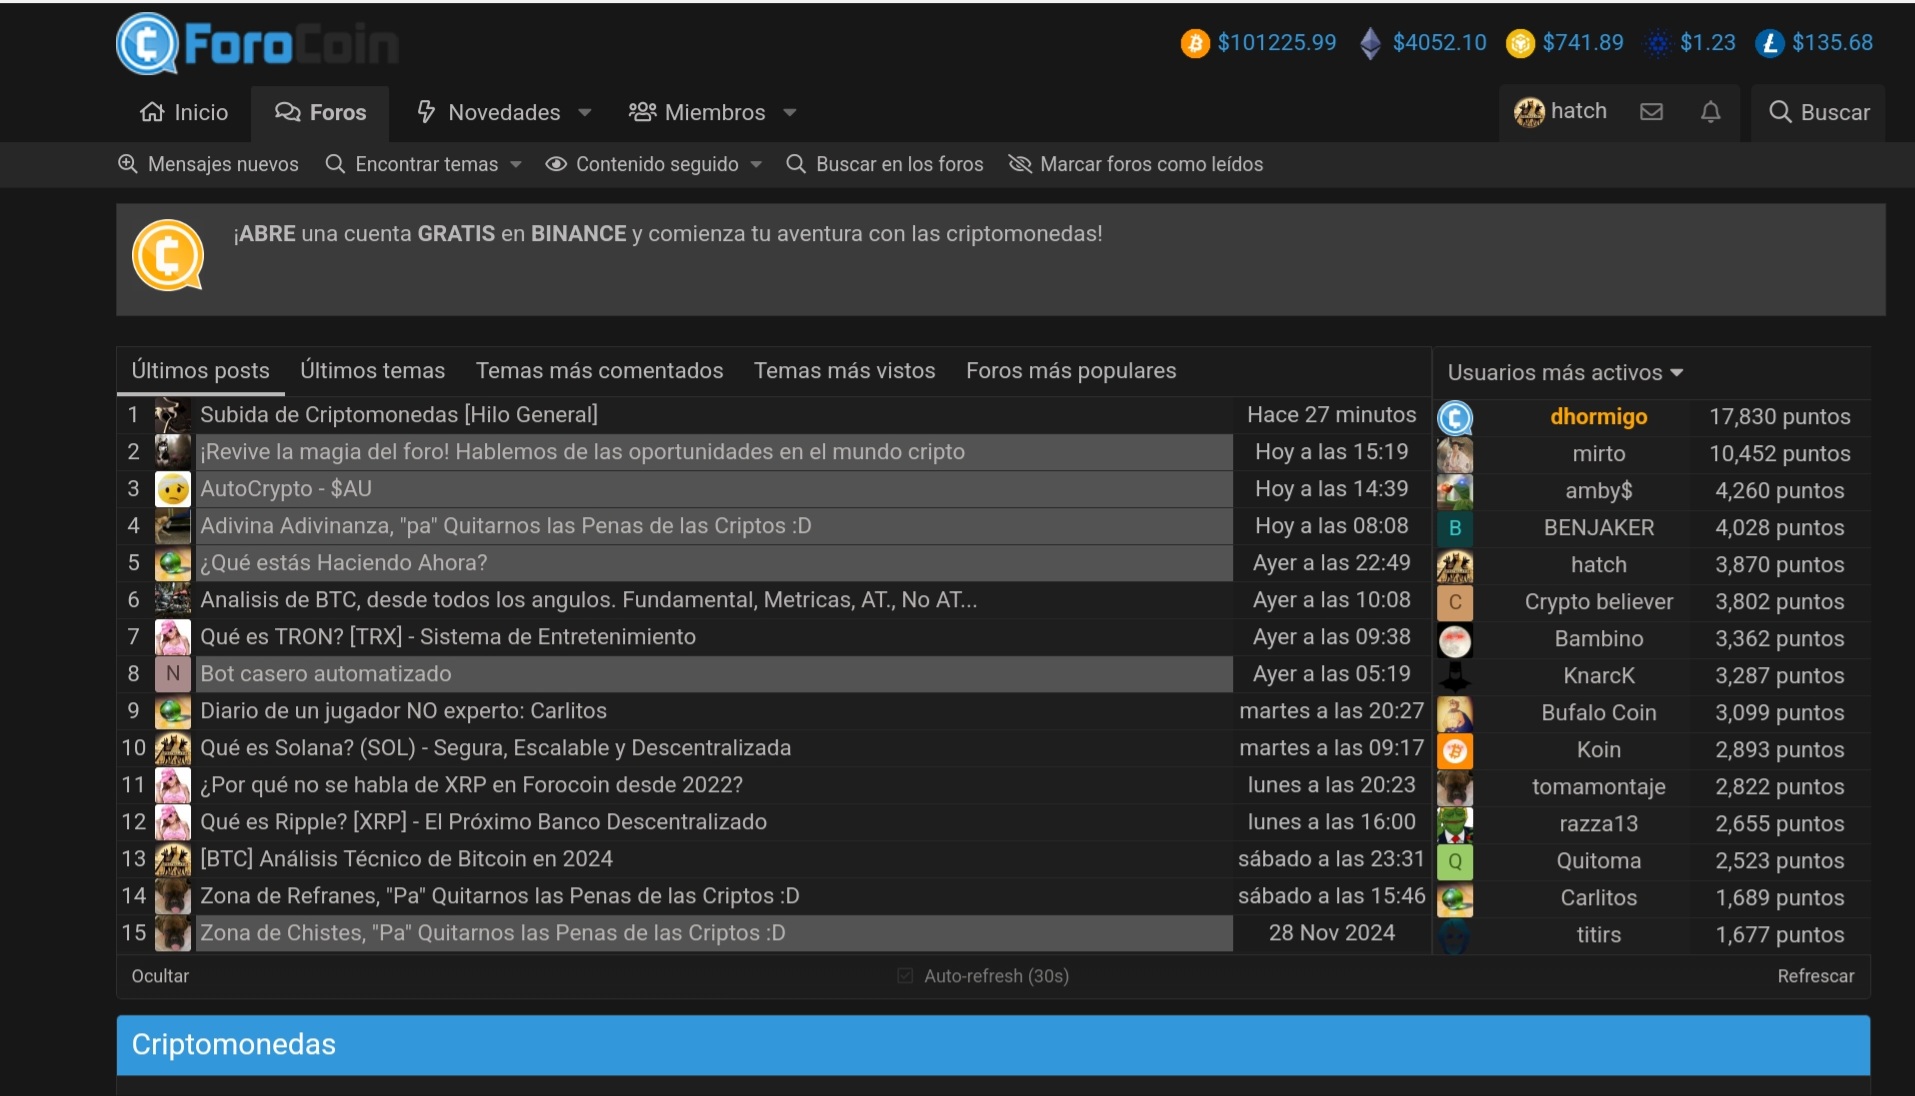Image resolution: width=1915 pixels, height=1096 pixels.
Task: Open the thread AutoCrypto - $AU
Action: (x=286, y=489)
